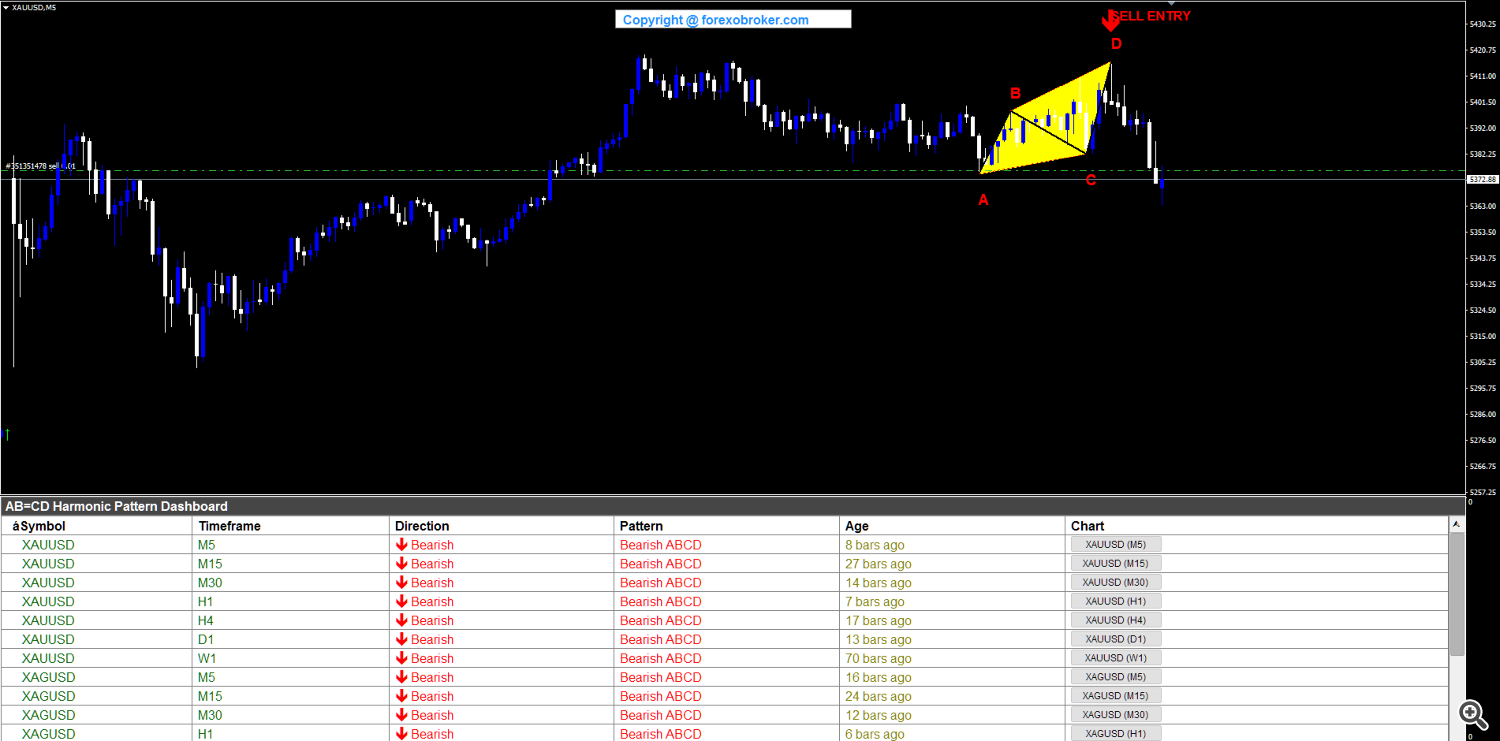The image size is (1500, 741).
Task: Open the XAUUSD (M15) chart button
Action: tap(1116, 564)
